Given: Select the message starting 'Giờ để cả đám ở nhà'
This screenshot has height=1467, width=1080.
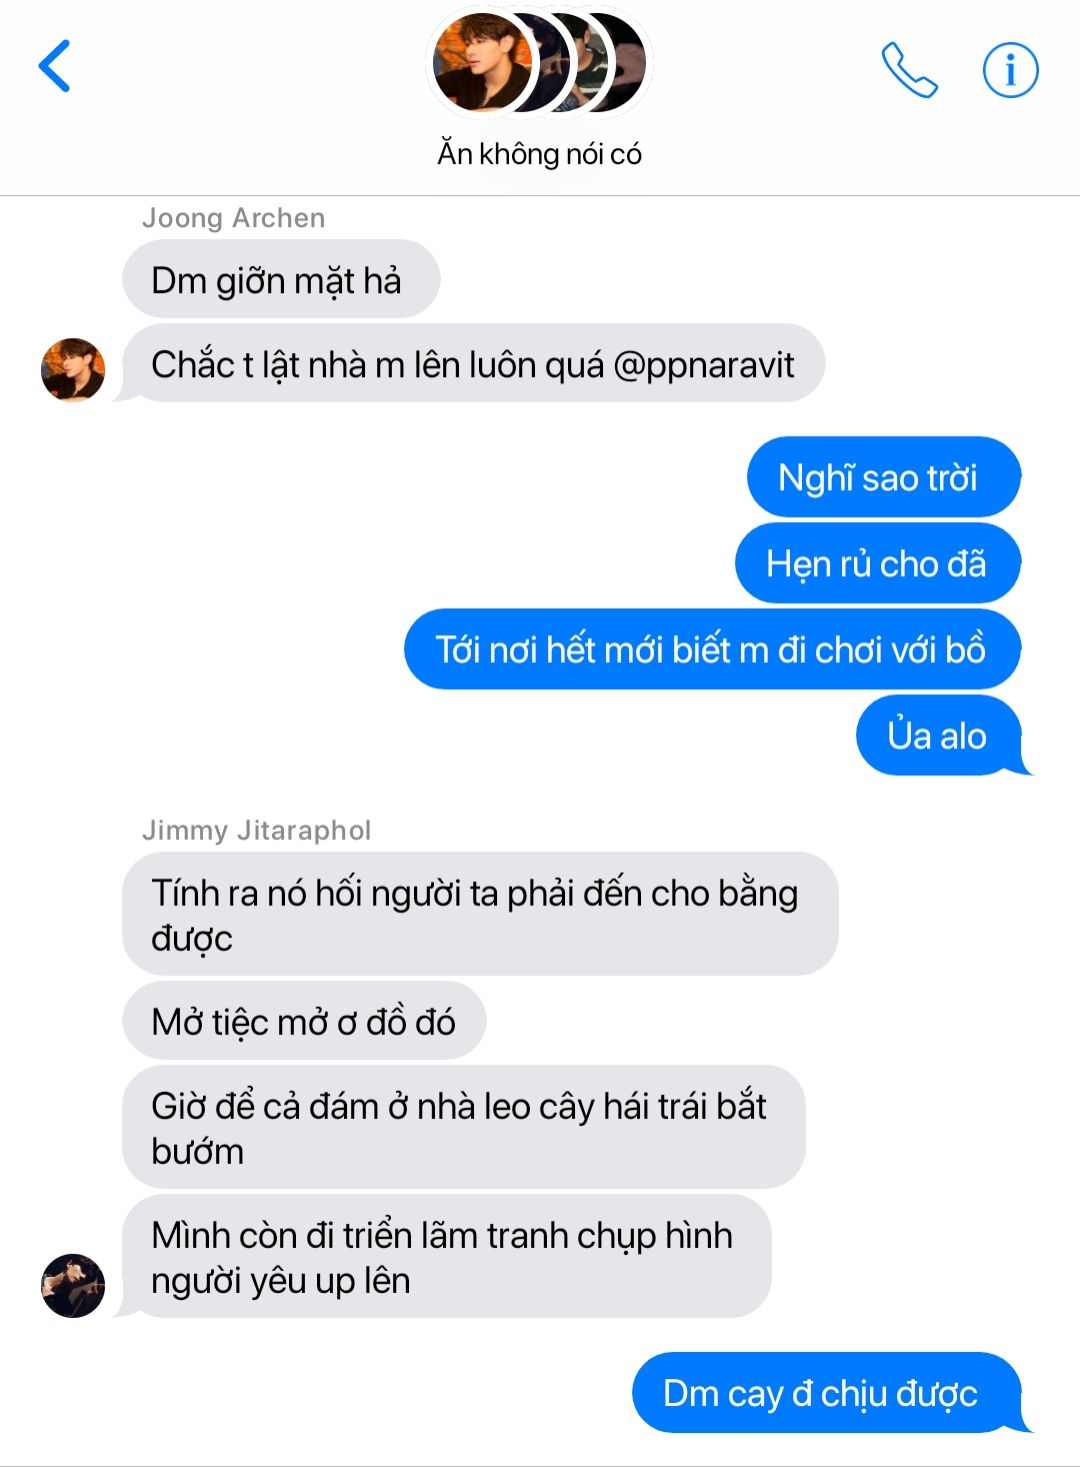Looking at the screenshot, I should coord(464,1127).
